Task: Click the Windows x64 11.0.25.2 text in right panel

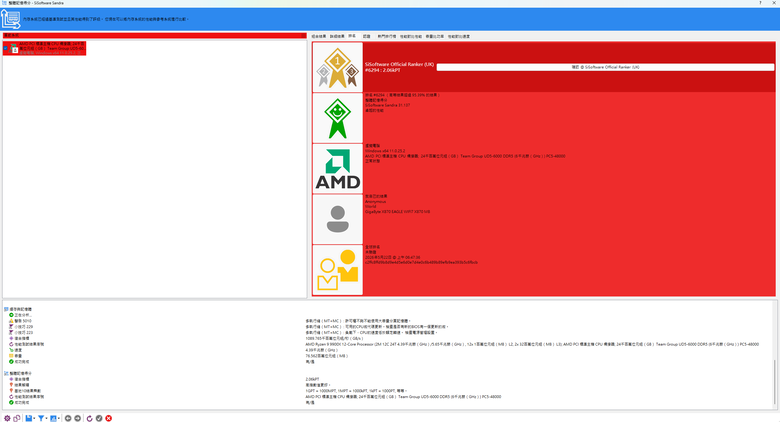Action: (385, 151)
